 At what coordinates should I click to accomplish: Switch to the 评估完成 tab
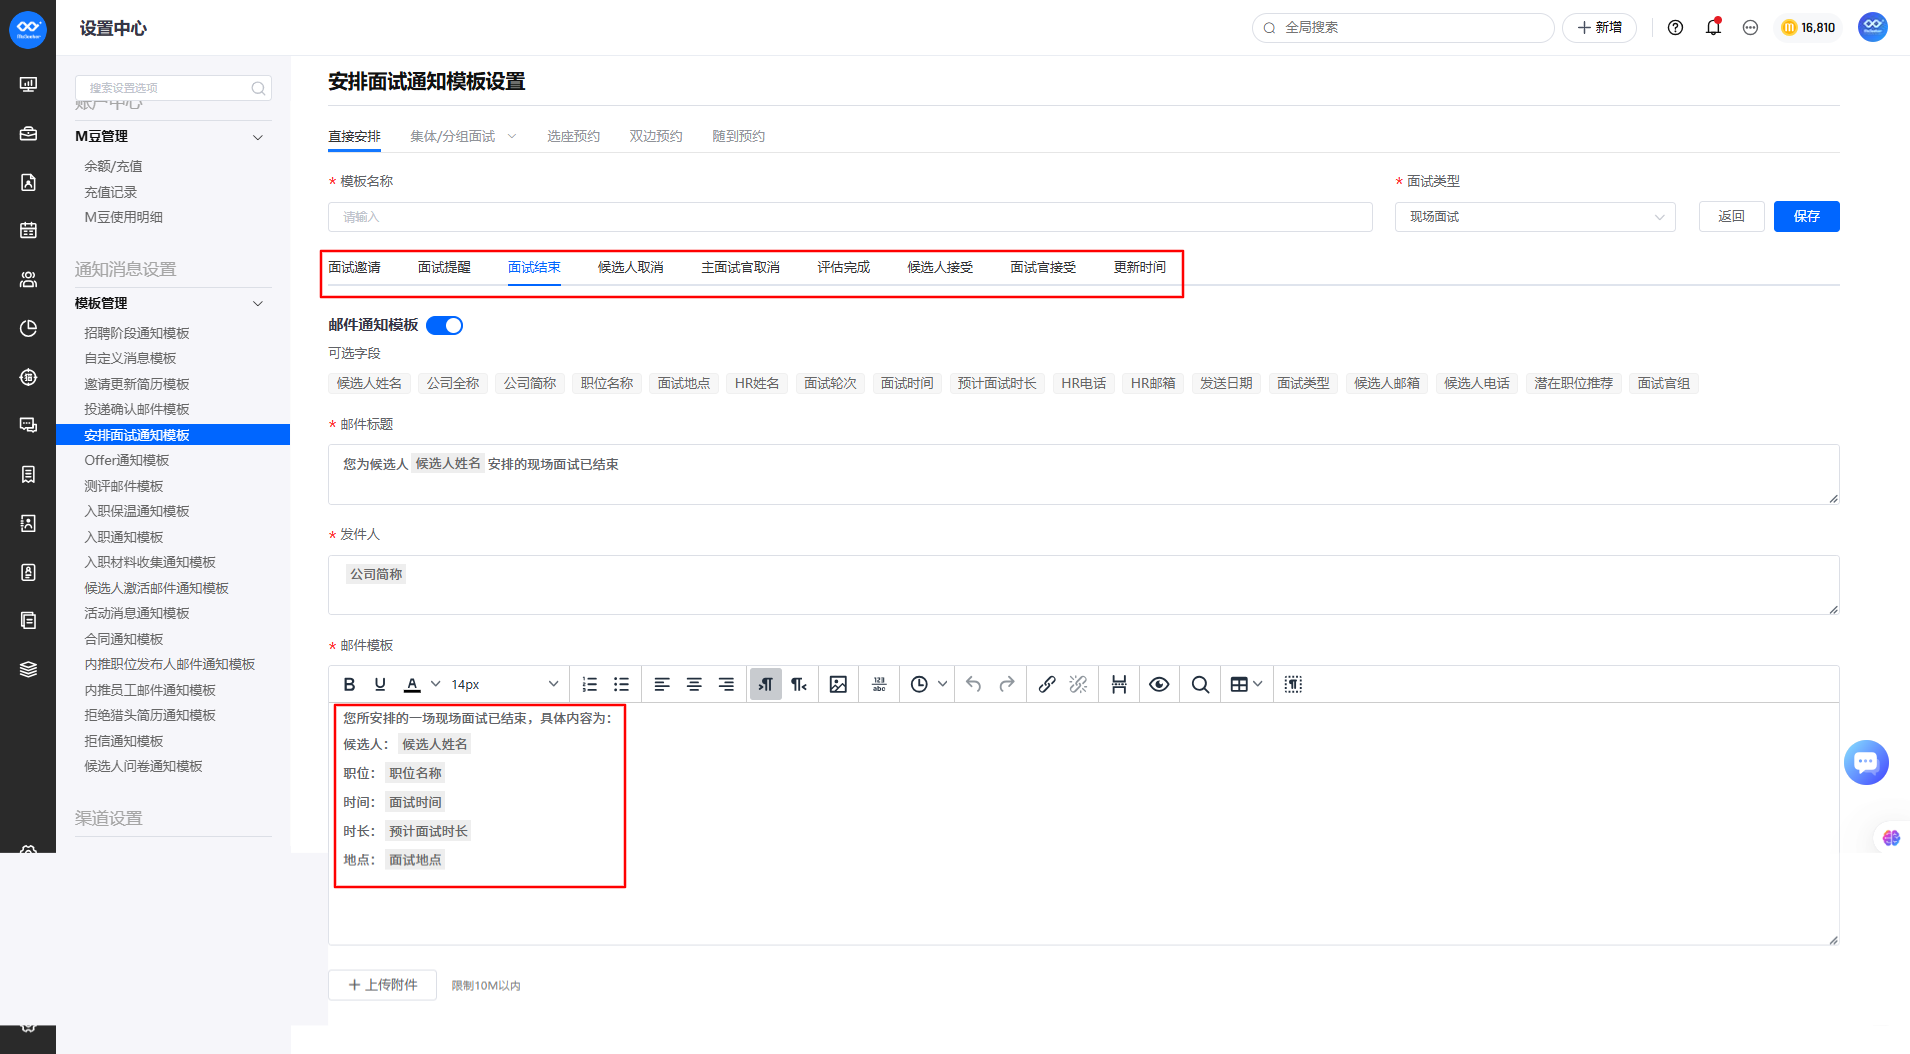[x=844, y=268]
